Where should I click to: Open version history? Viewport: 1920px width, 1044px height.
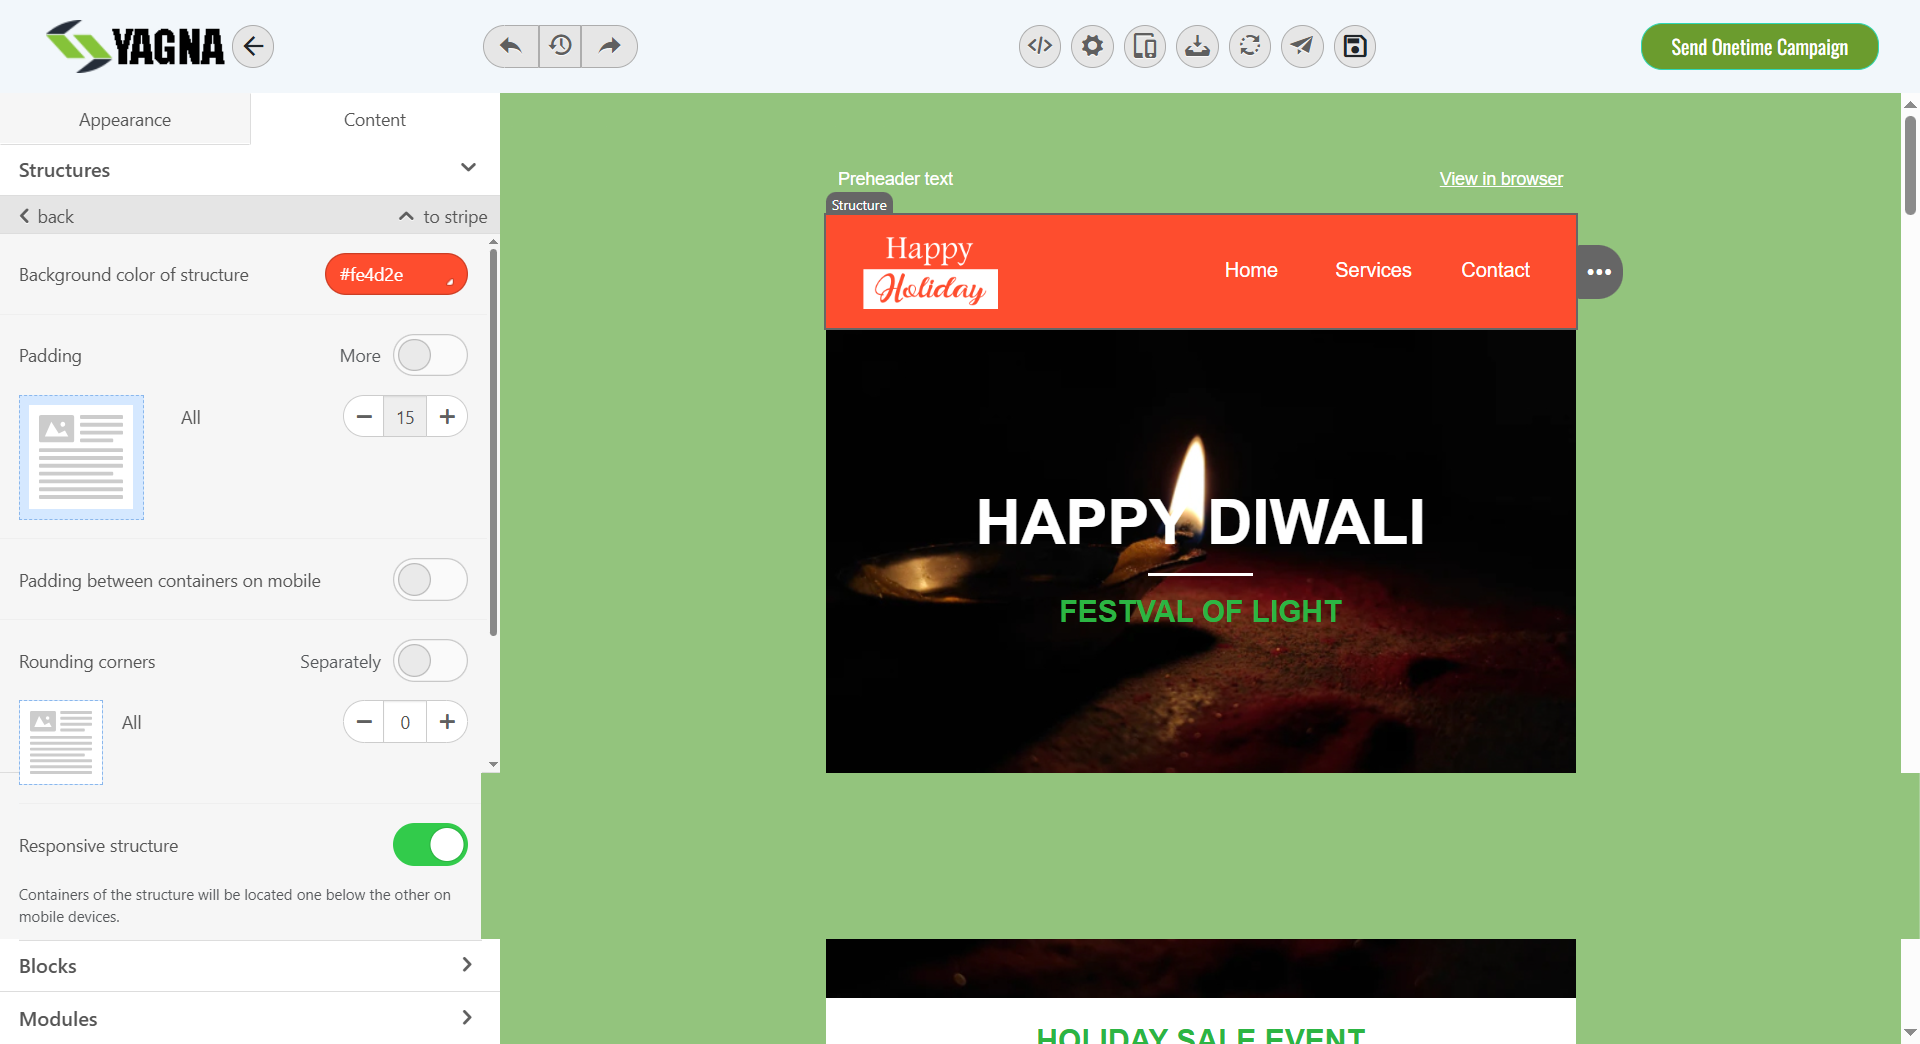pyautogui.click(x=559, y=46)
